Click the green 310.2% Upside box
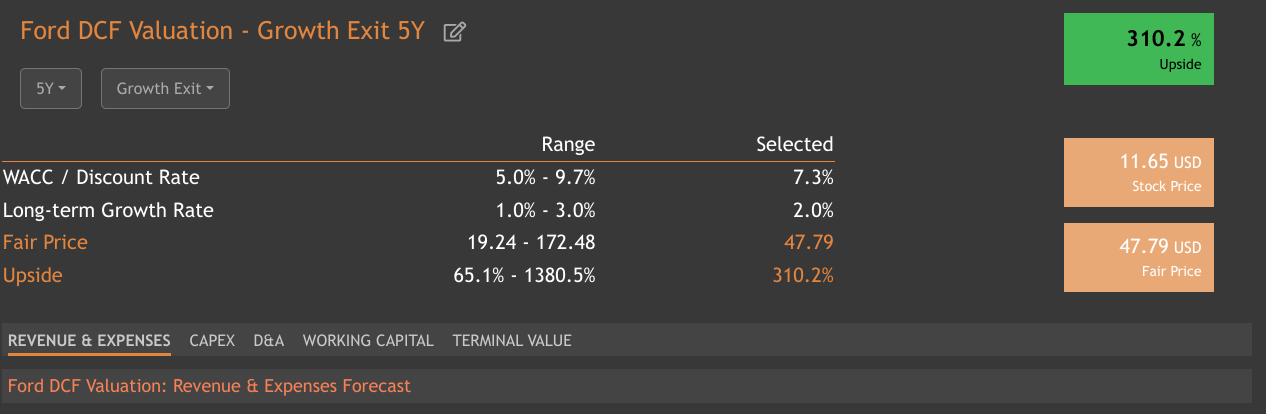Image resolution: width=1266 pixels, height=414 pixels. [1139, 49]
